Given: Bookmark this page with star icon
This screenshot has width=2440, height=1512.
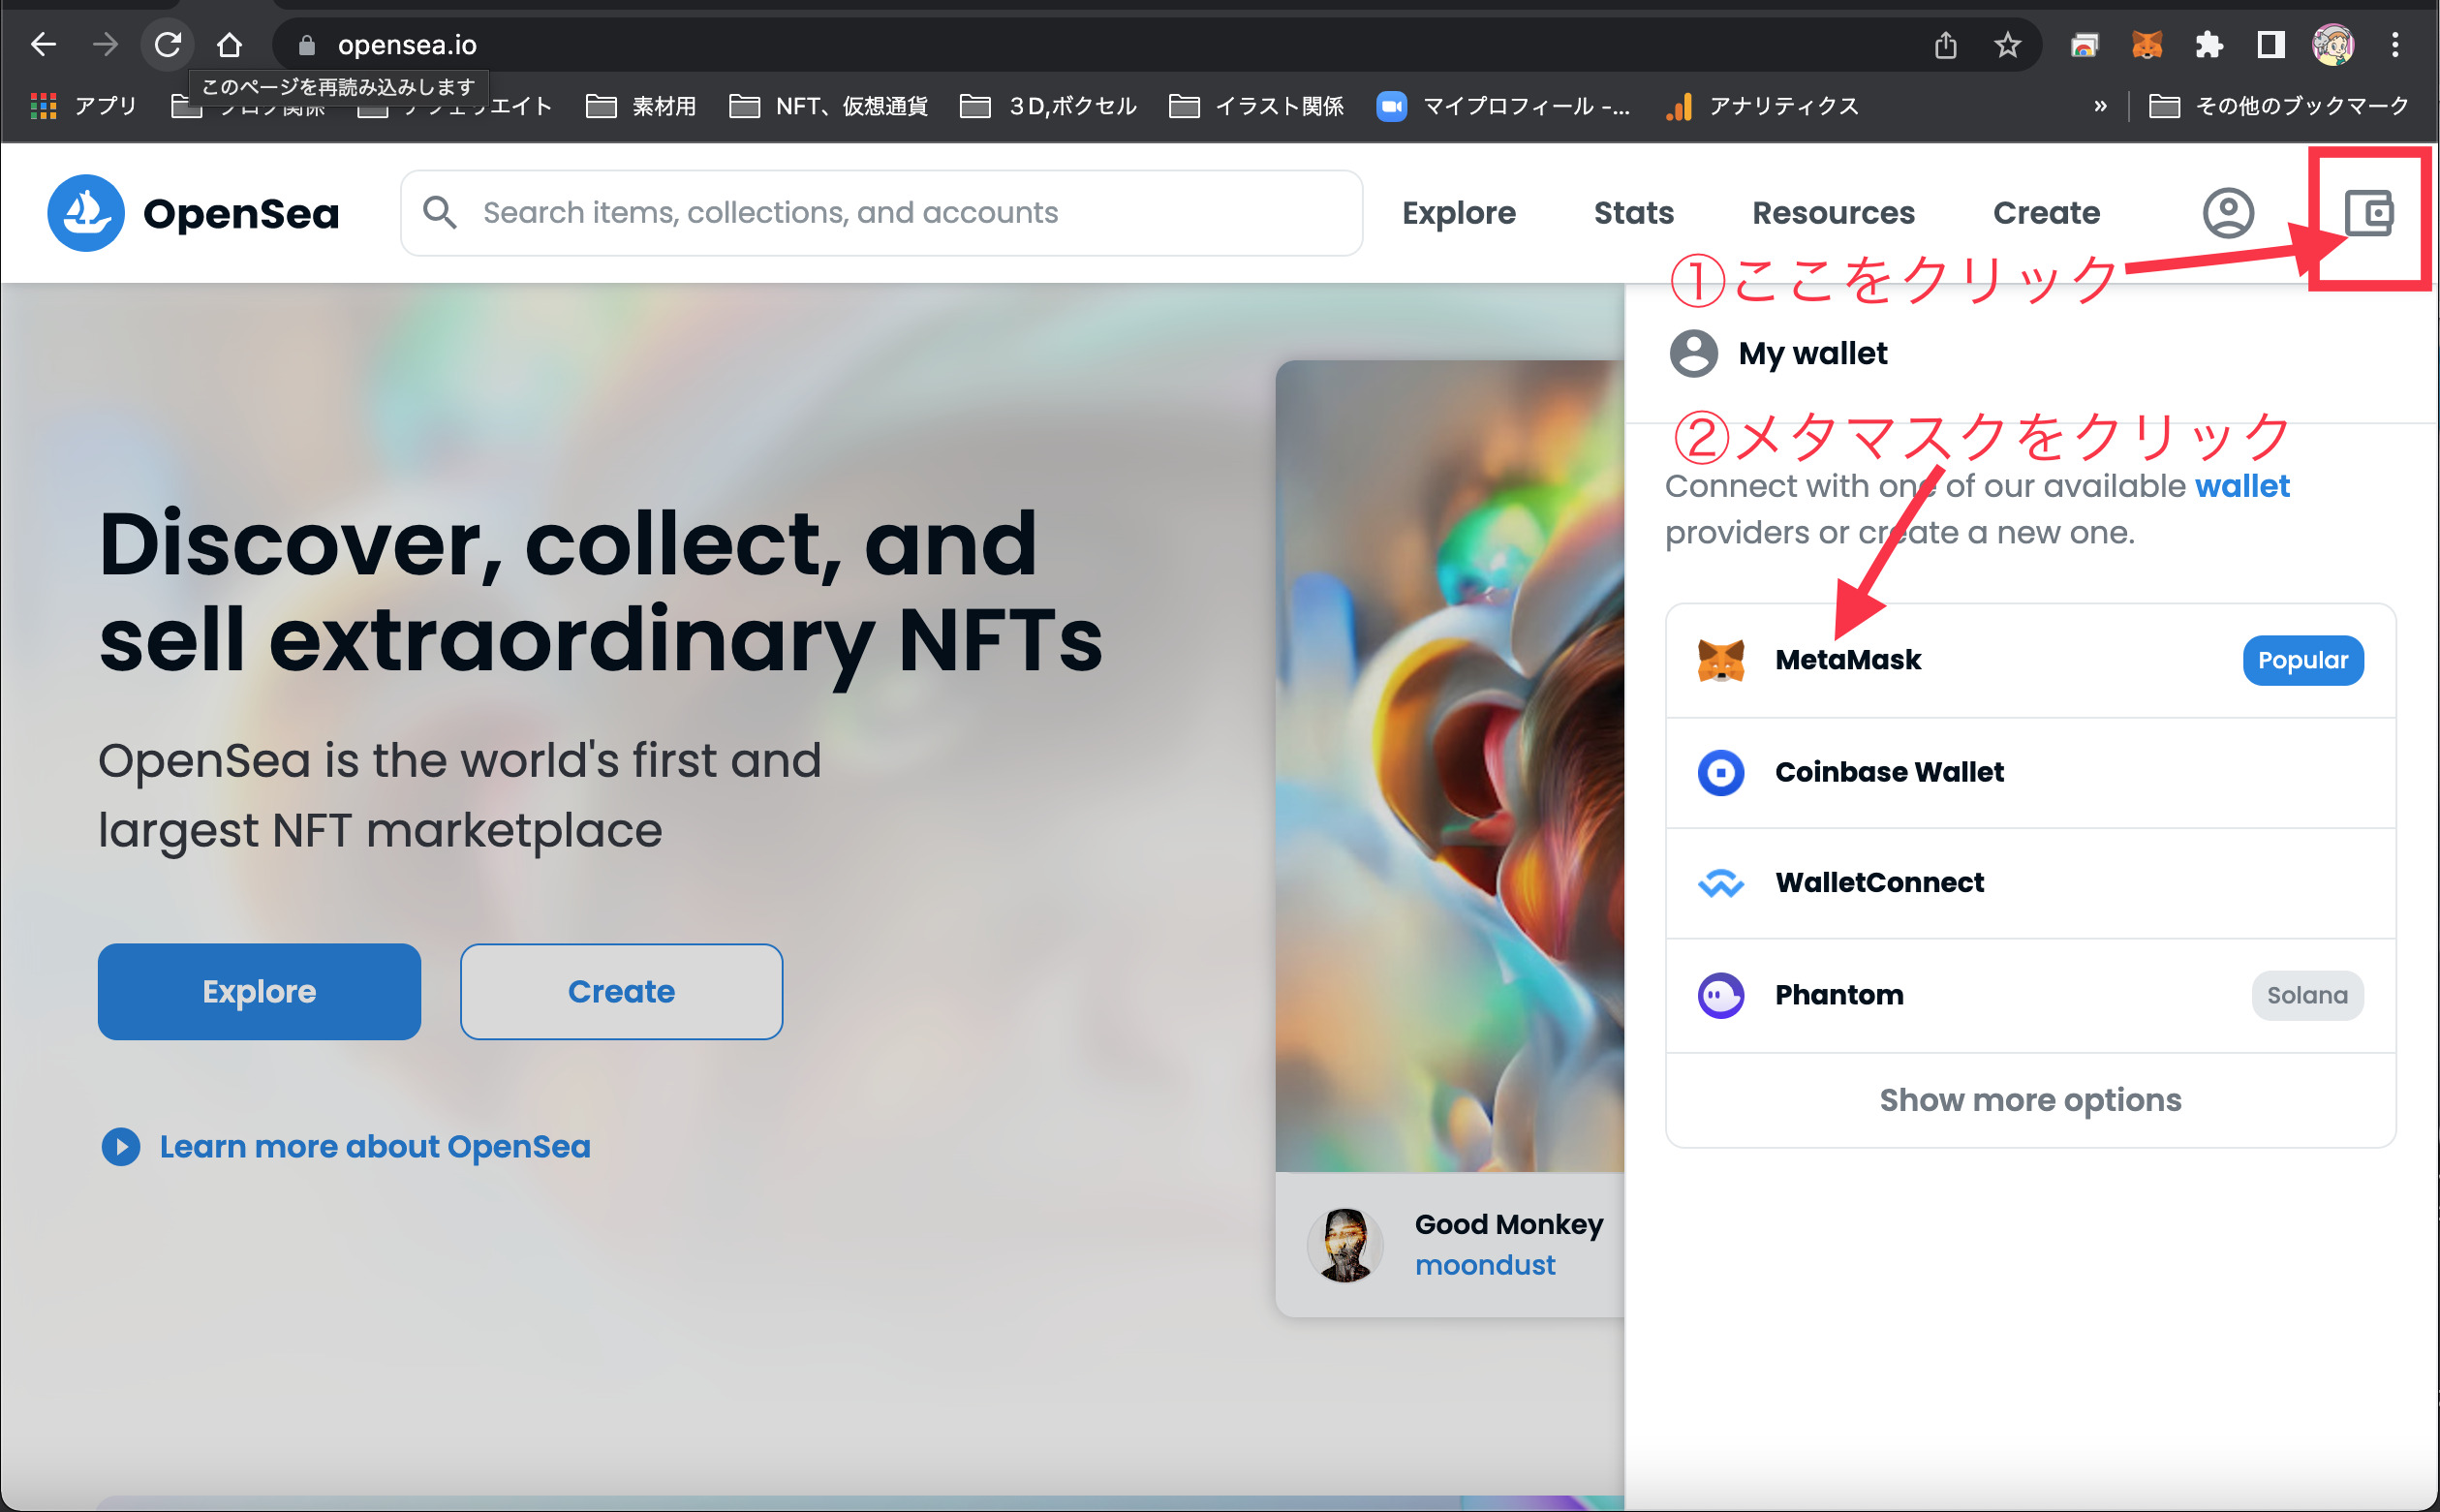Looking at the screenshot, I should (2007, 45).
